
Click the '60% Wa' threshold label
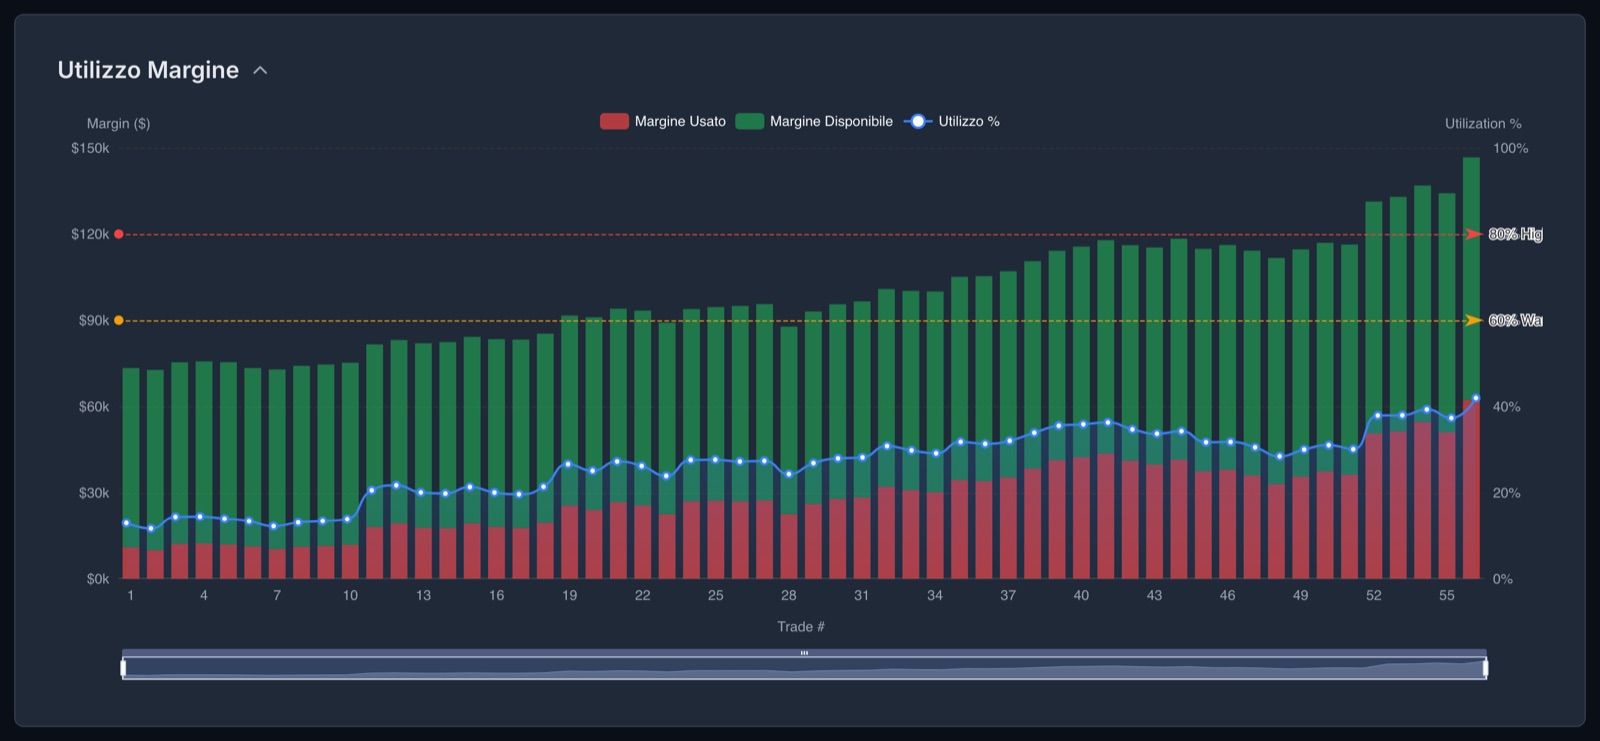[x=1515, y=320]
